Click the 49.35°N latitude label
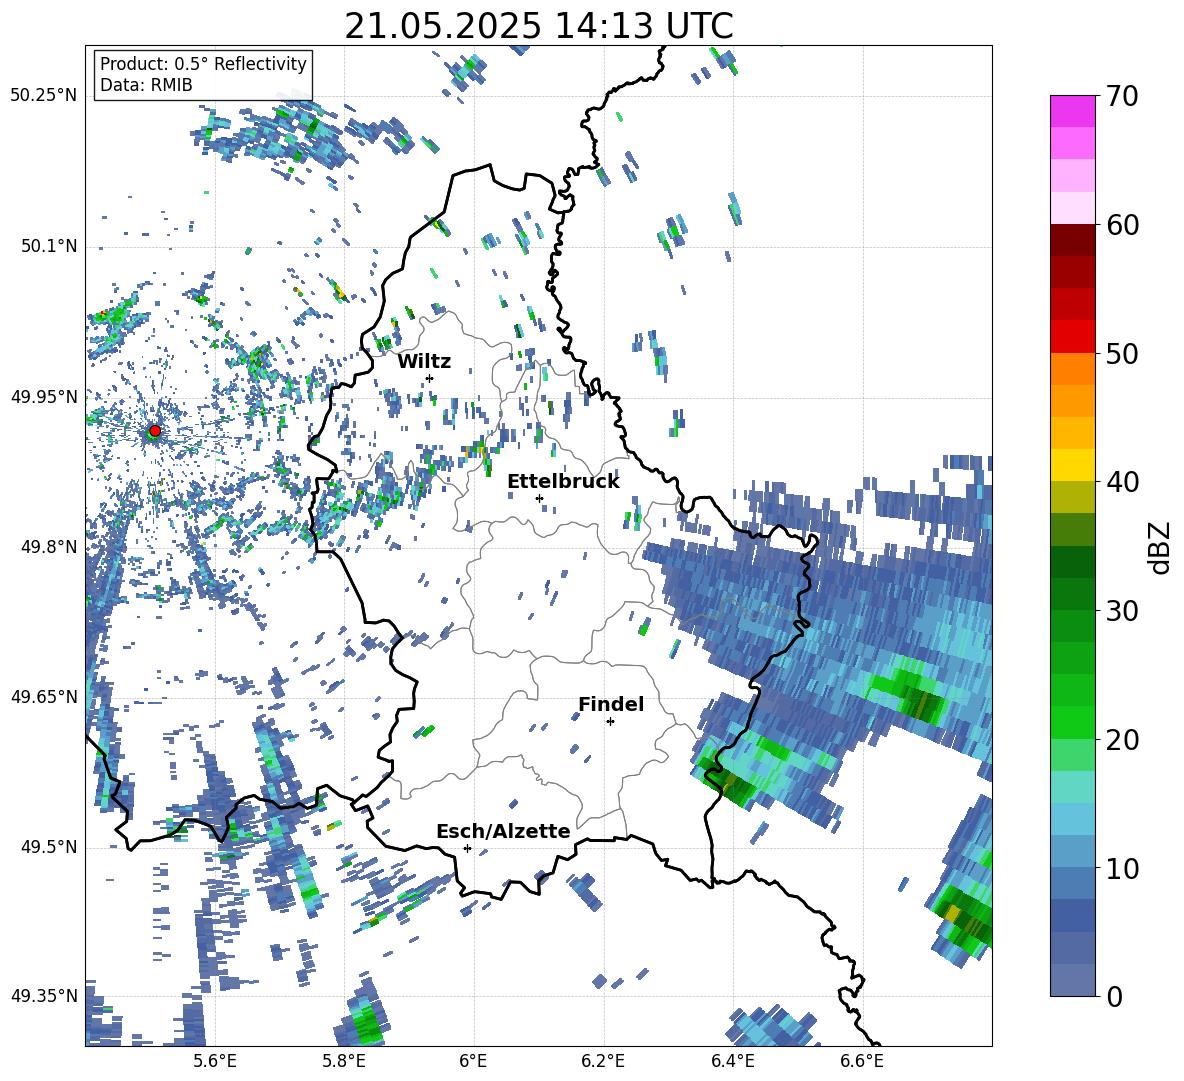Screen dimensions: 1184x1081 (x=44, y=996)
